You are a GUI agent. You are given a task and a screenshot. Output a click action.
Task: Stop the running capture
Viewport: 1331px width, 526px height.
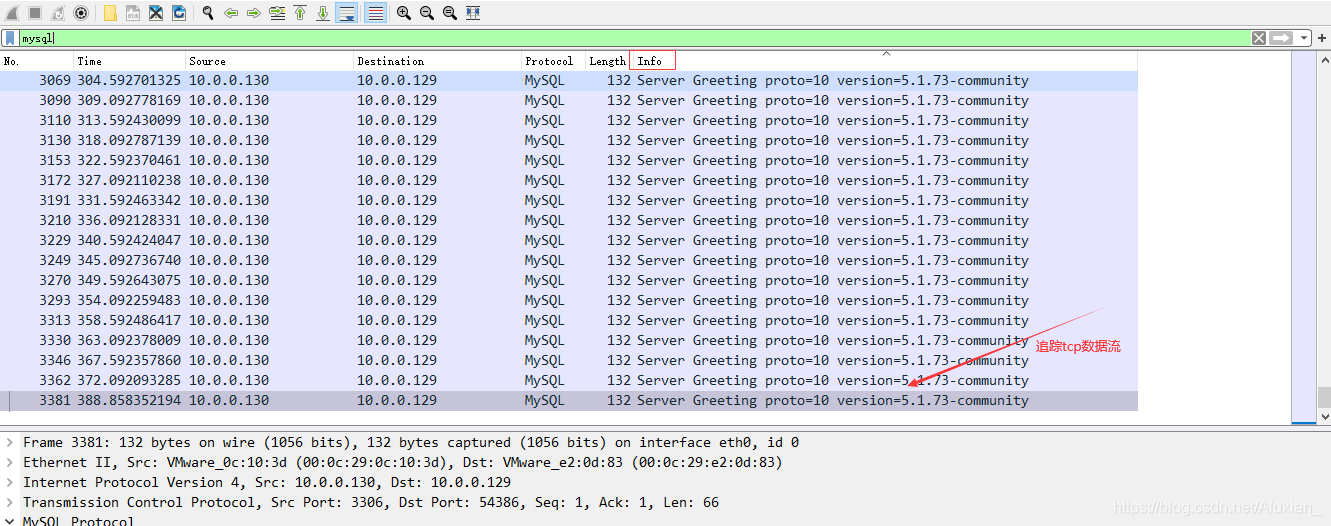(x=35, y=13)
